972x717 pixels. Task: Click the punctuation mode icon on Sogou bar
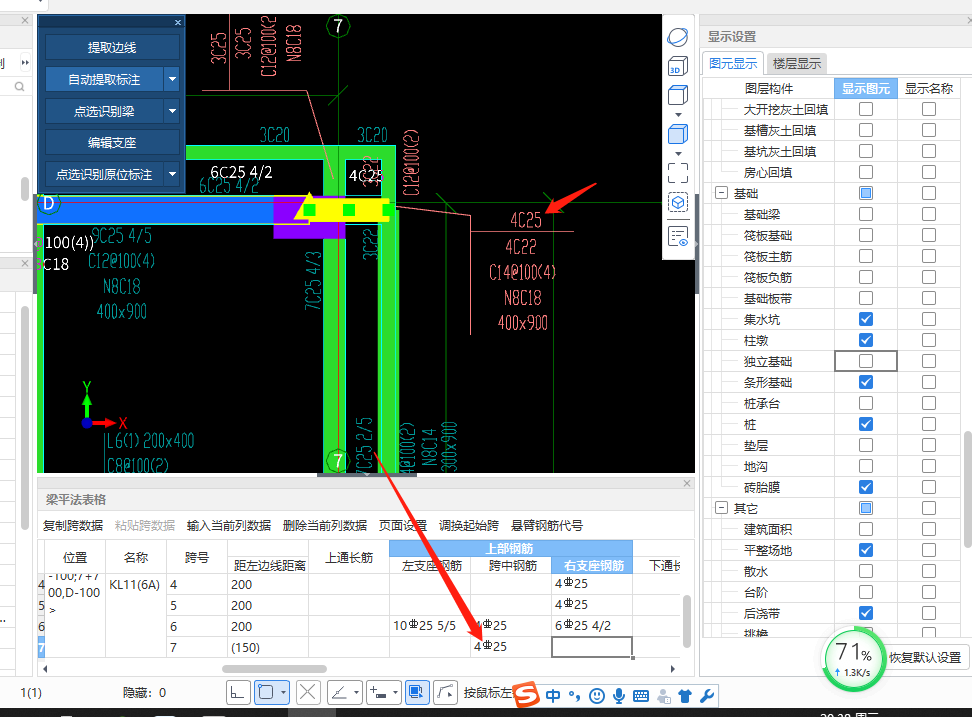575,697
